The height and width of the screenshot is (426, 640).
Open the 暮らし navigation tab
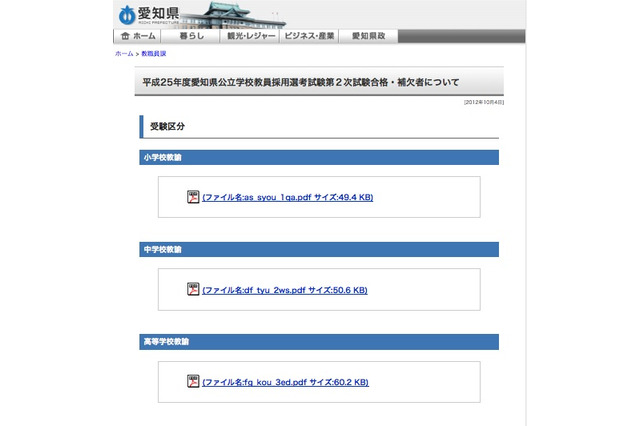coord(192,35)
